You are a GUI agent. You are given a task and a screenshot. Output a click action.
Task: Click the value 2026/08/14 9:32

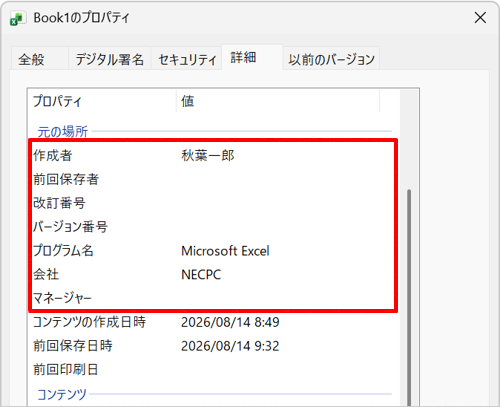pos(230,346)
